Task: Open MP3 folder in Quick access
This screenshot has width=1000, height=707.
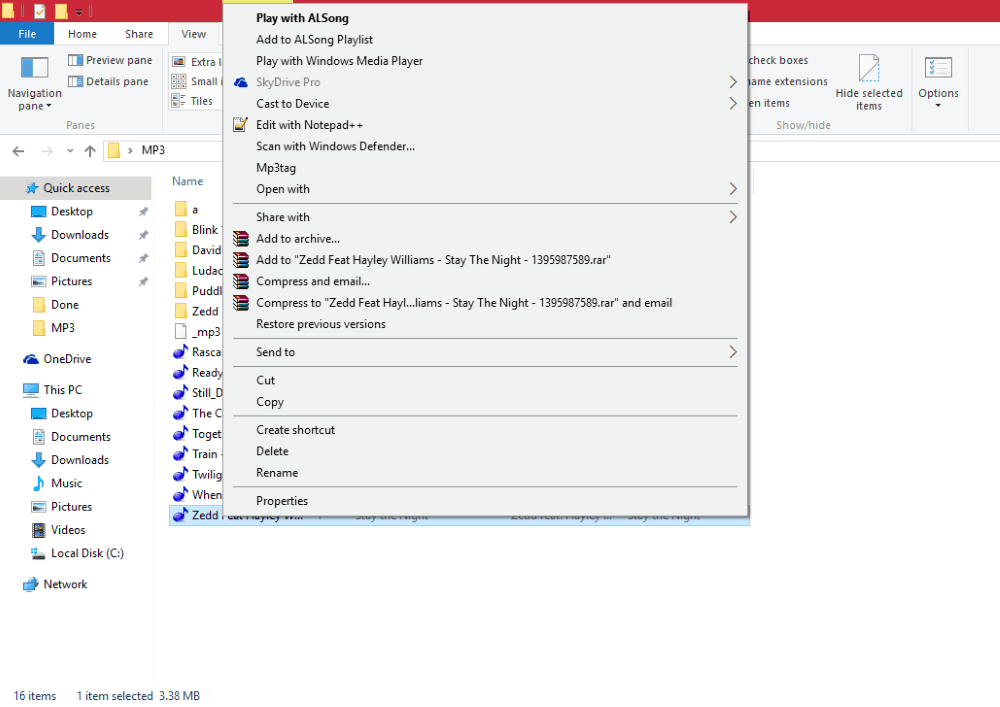Action: (62, 328)
